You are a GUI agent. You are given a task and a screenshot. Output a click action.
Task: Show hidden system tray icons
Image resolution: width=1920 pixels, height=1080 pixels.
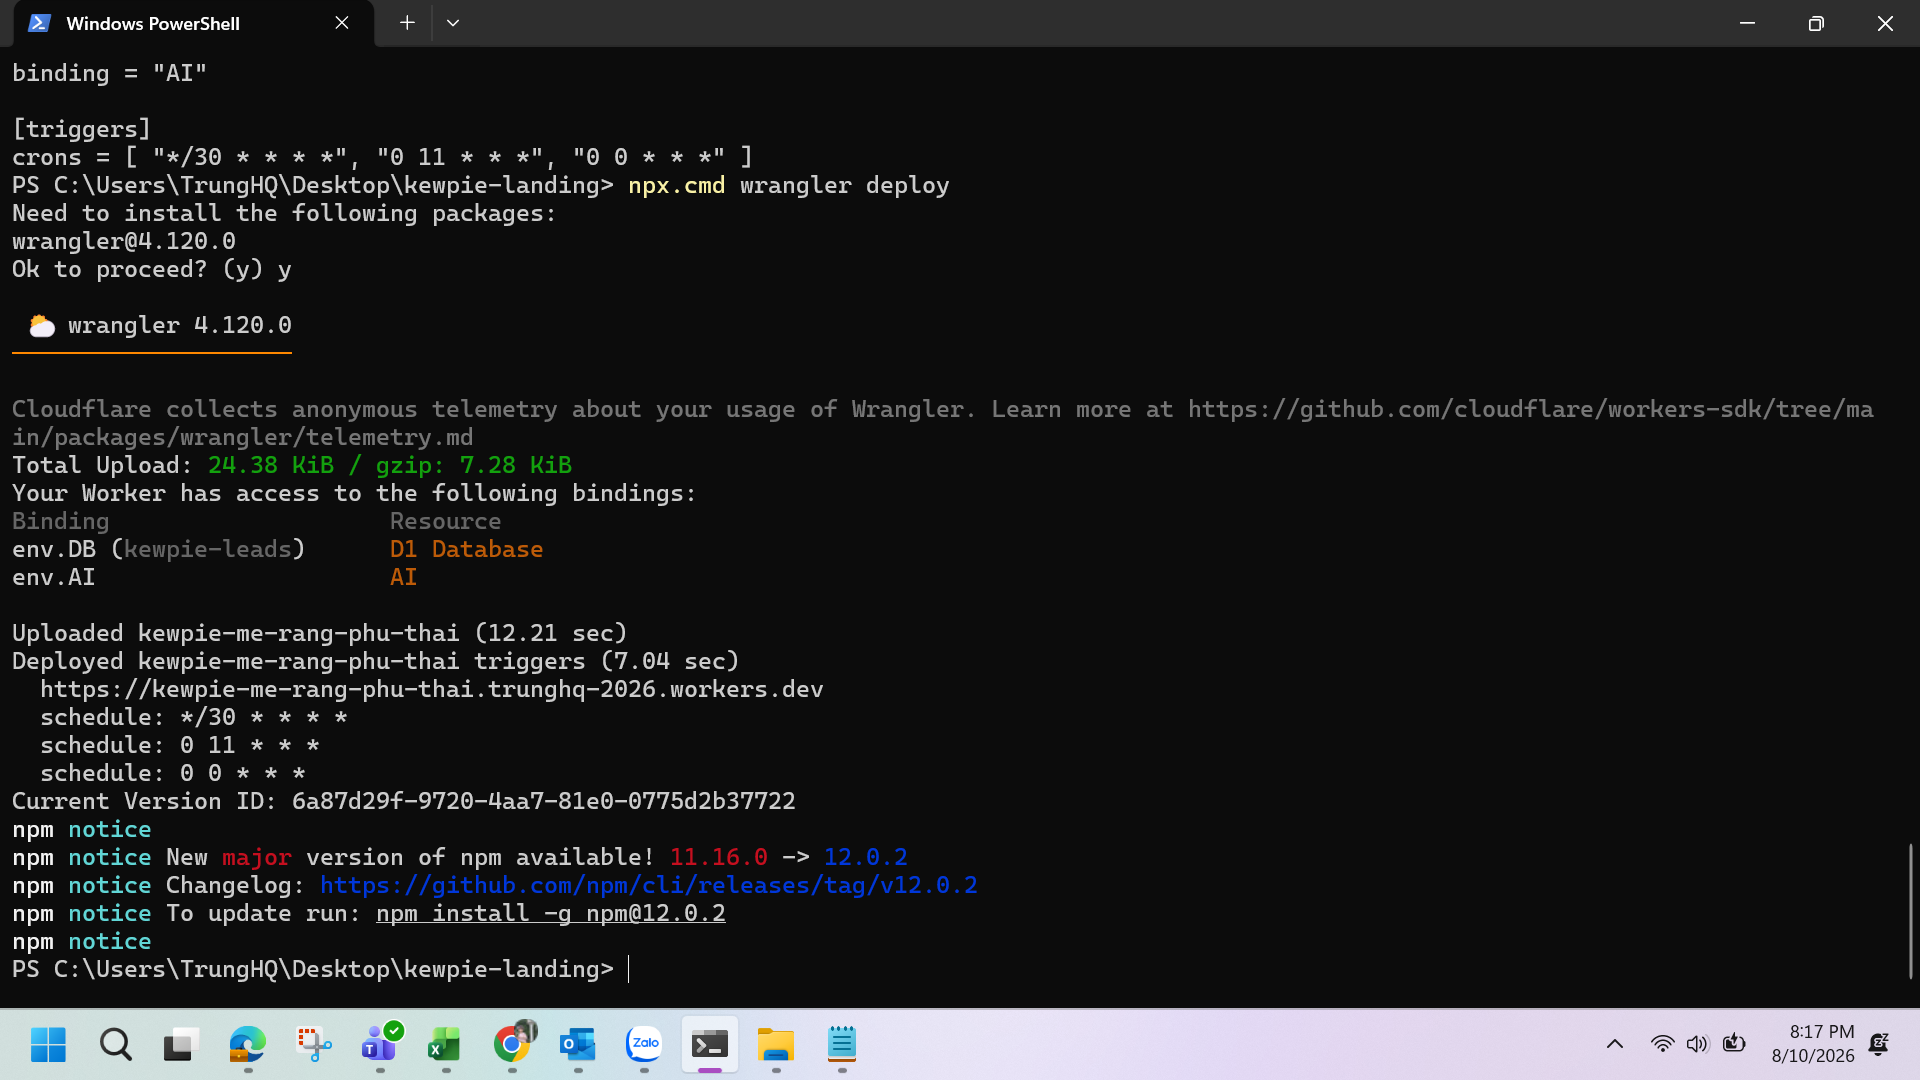1615,1044
